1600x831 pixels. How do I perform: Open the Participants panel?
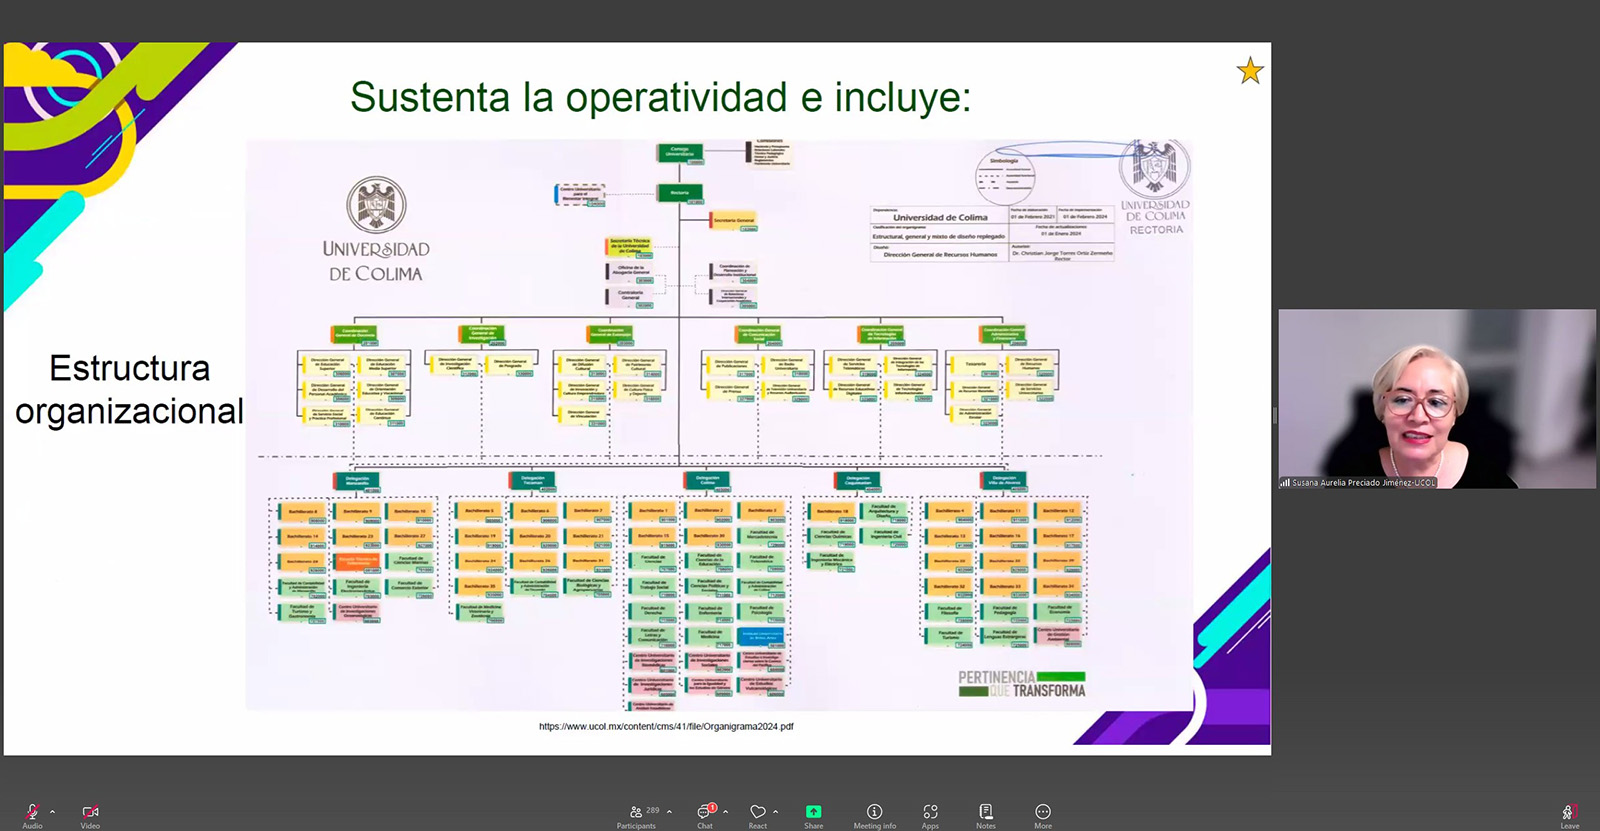[x=637, y=812]
